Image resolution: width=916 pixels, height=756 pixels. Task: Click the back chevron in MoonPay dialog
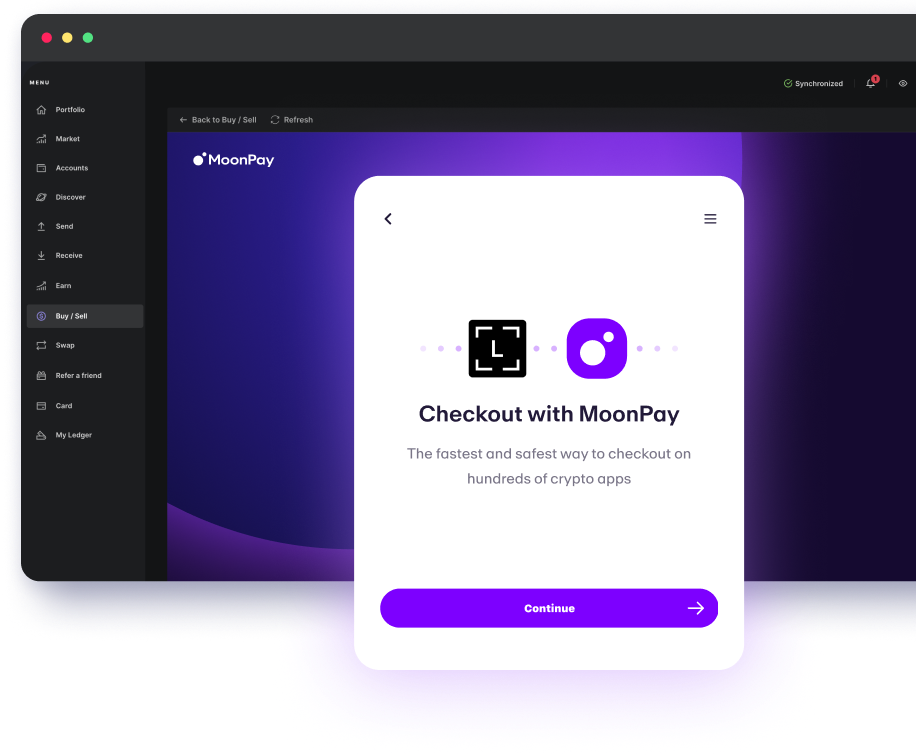388,218
